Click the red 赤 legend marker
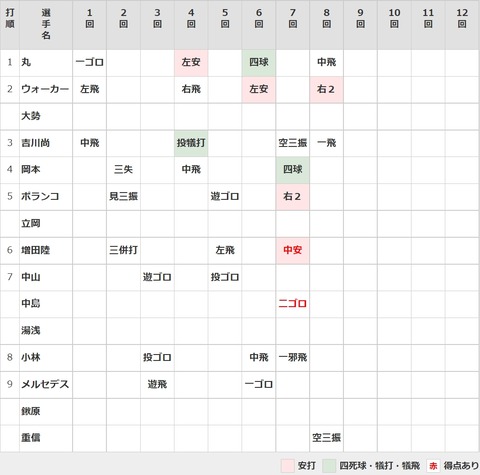This screenshot has height=475, width=480. [433, 465]
